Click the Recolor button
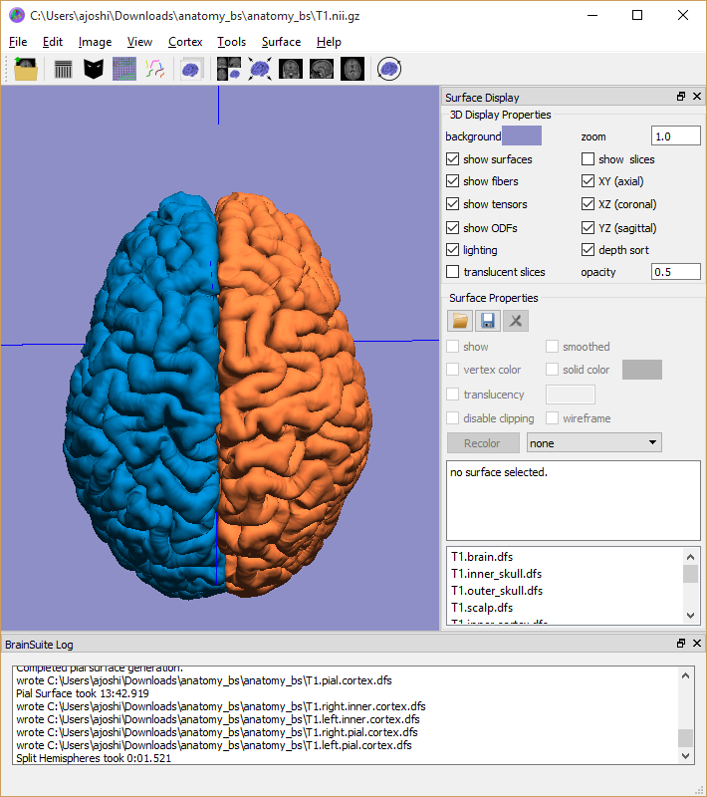The height and width of the screenshot is (797, 707). point(482,443)
